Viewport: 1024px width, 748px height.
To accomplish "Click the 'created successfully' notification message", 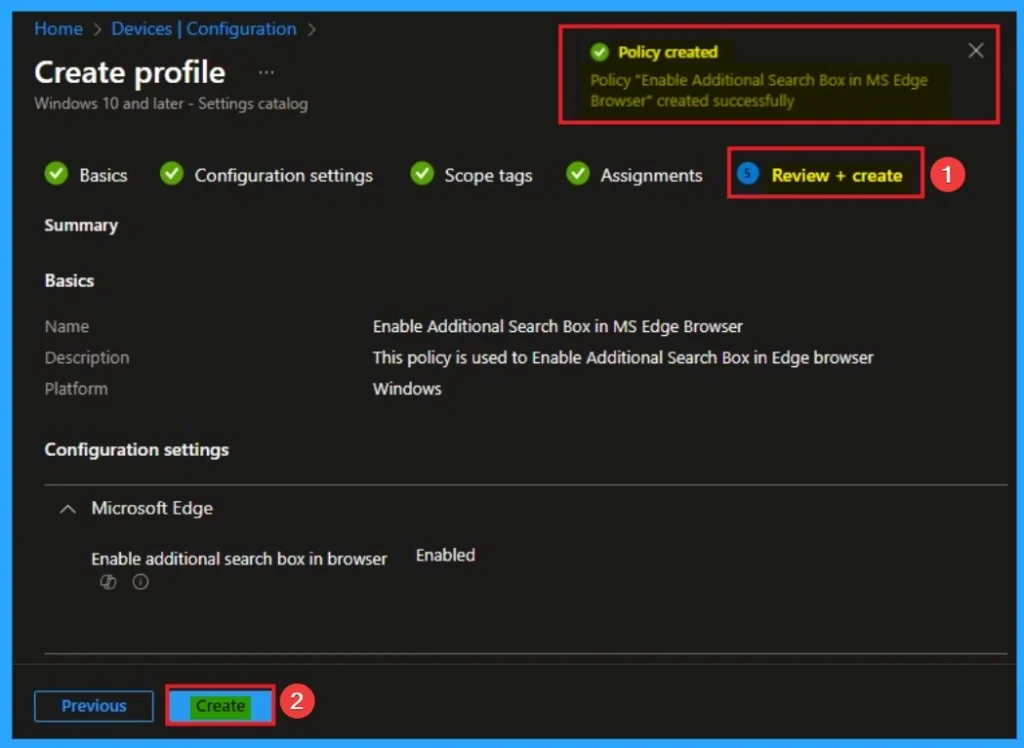I will tap(758, 90).
